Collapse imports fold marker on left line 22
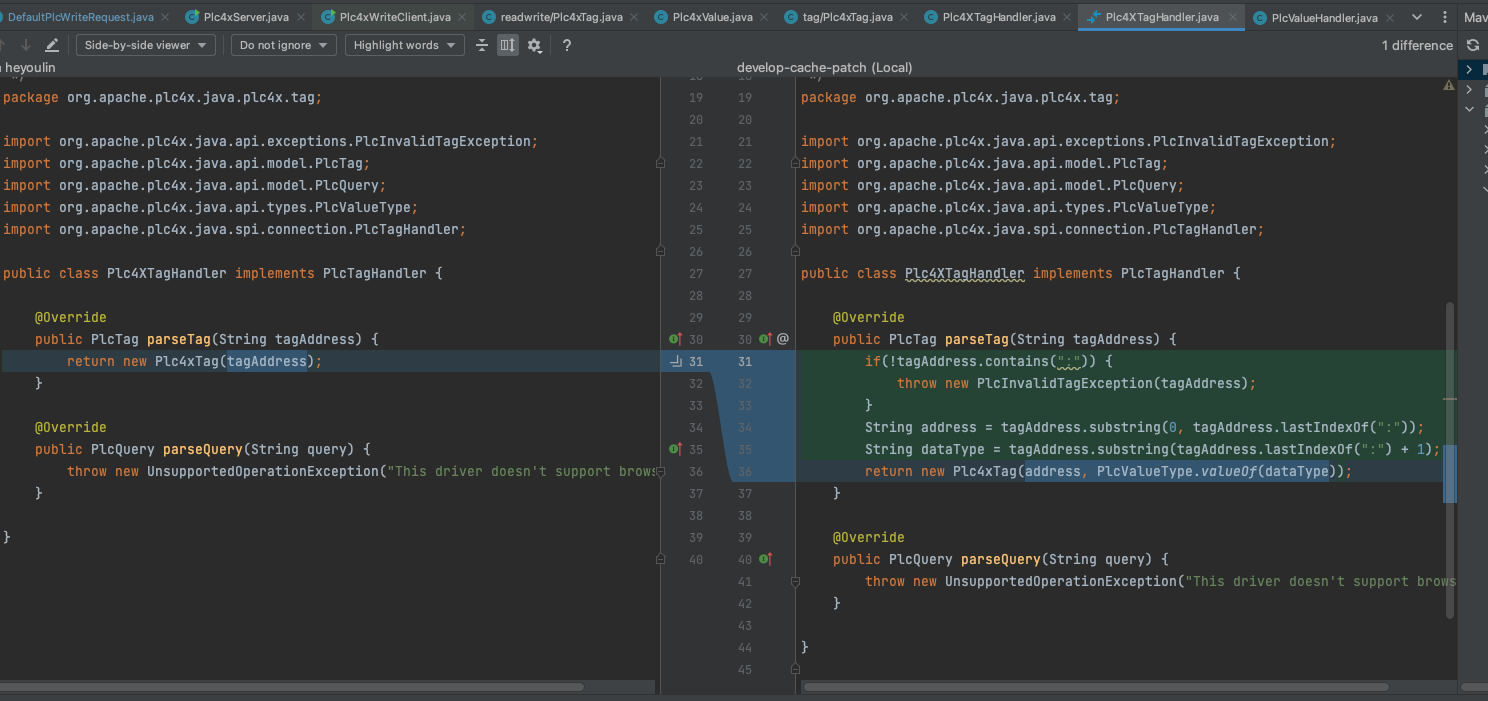Viewport: 1488px width, 701px height. [x=660, y=163]
